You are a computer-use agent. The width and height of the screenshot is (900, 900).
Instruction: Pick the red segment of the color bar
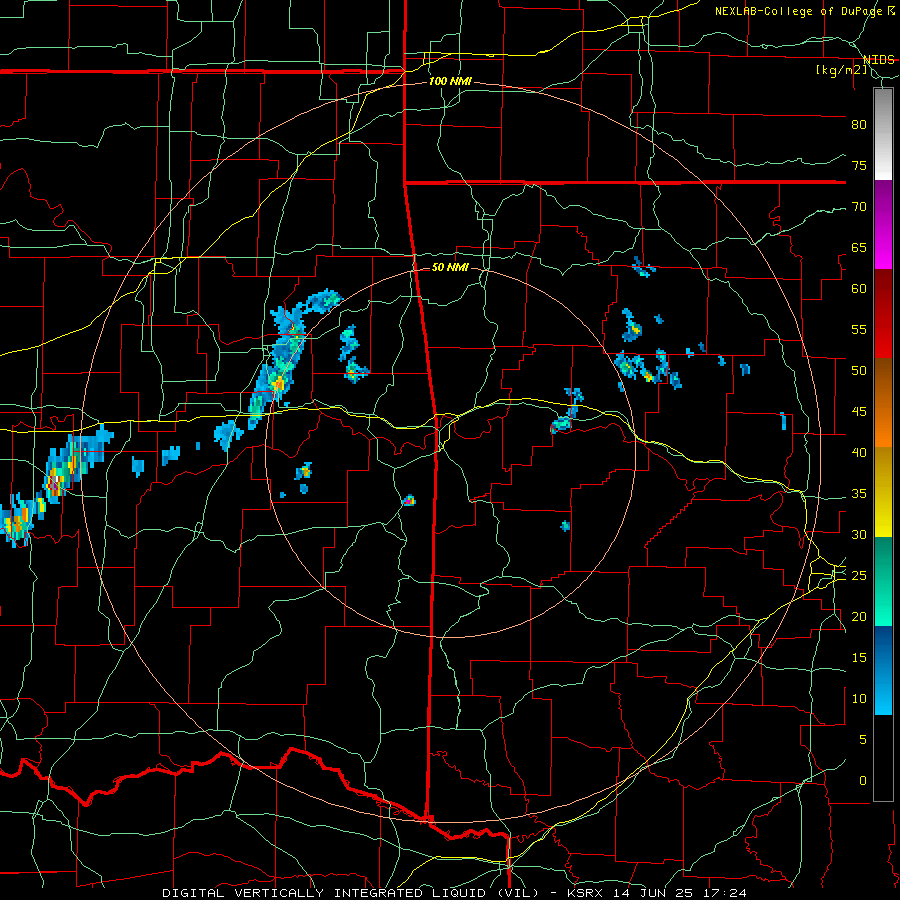click(883, 314)
